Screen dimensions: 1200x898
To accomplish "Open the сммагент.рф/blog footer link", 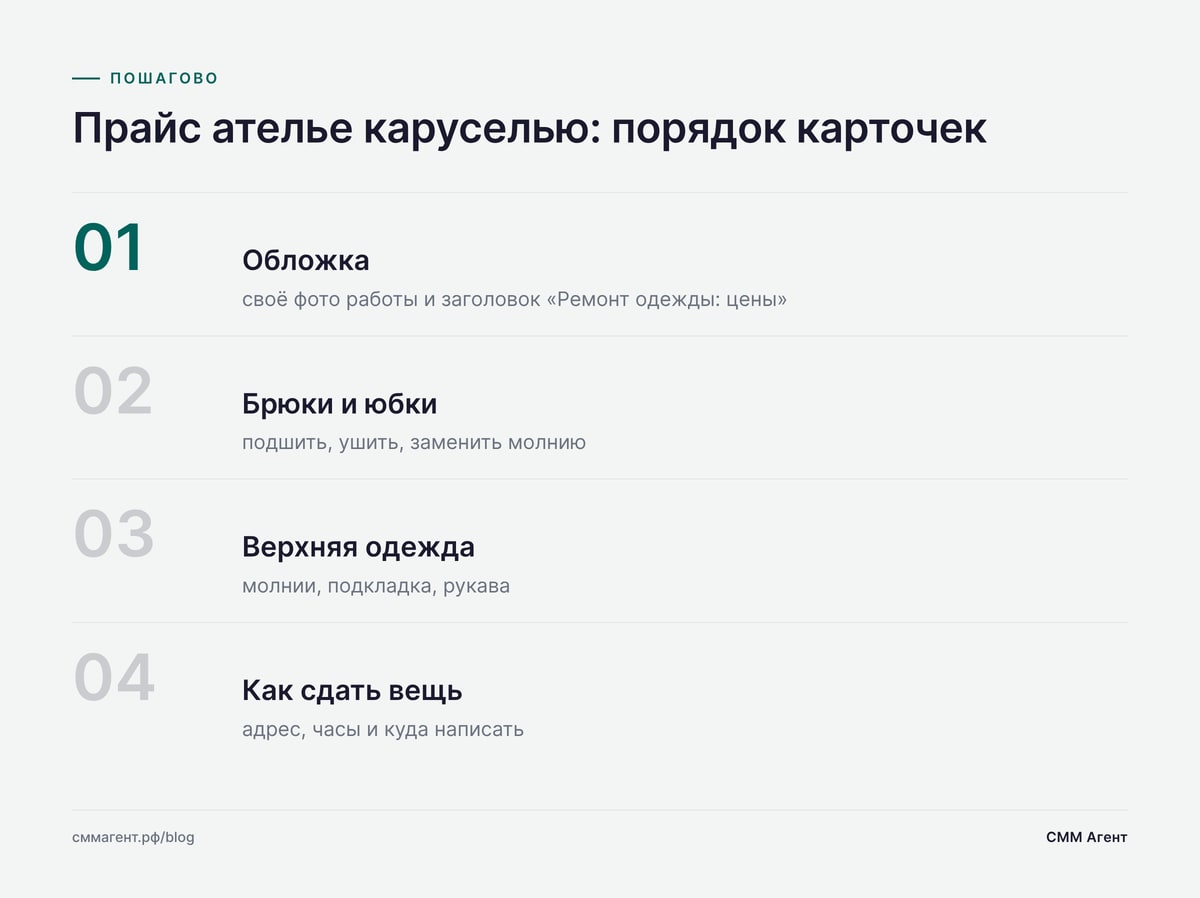I will 133,837.
